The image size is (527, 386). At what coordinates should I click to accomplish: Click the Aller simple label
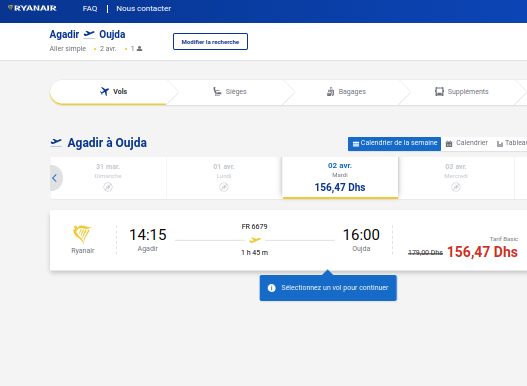pos(68,49)
